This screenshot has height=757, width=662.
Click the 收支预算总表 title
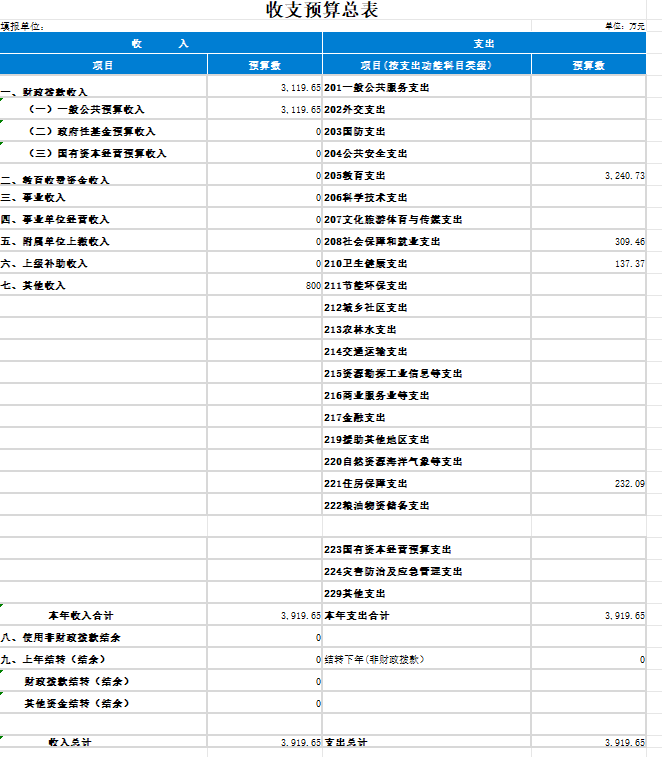[x=322, y=11]
